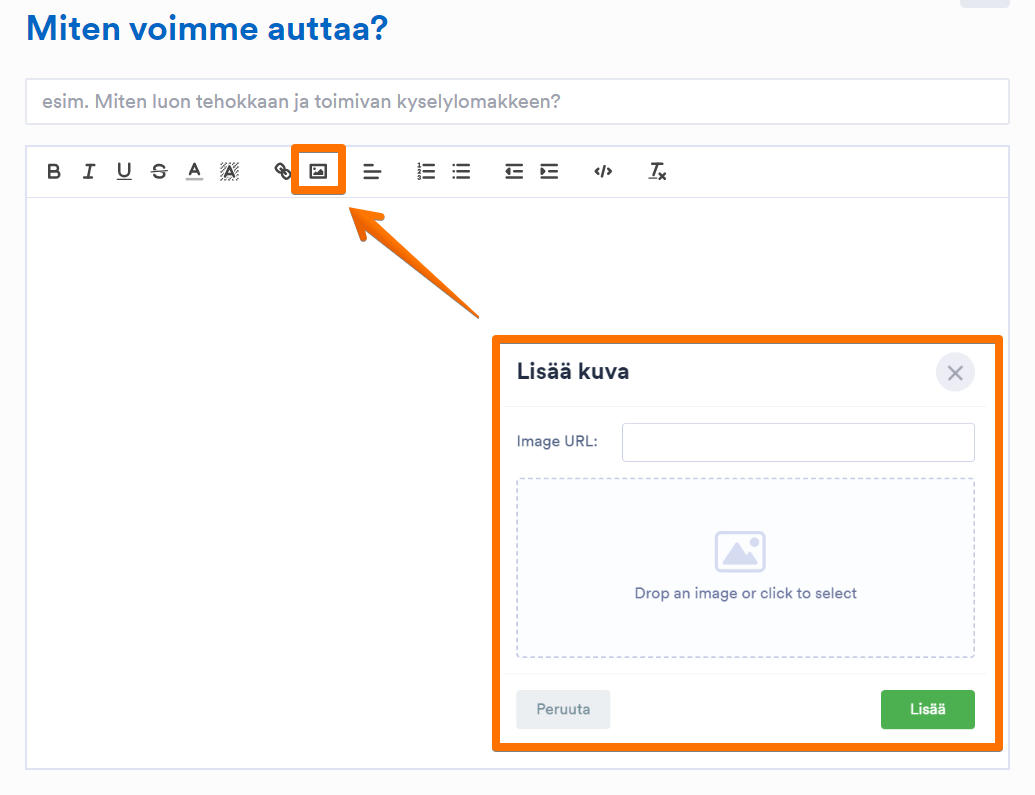Focus the Image URL field
Screen dimensions: 1035x795
coord(798,442)
